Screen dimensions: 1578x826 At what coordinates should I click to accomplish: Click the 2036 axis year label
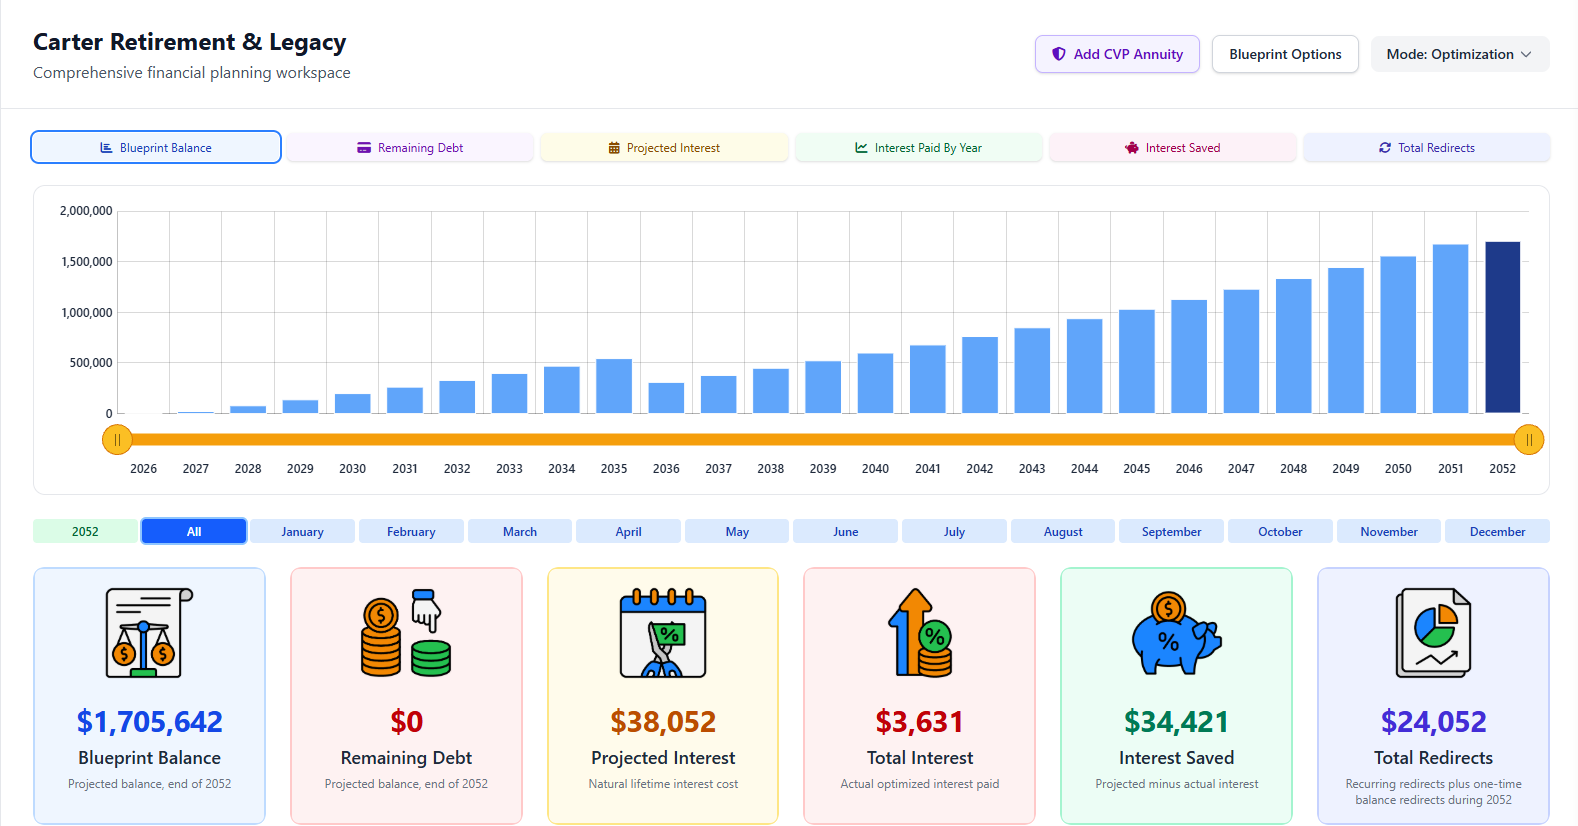[x=666, y=468]
